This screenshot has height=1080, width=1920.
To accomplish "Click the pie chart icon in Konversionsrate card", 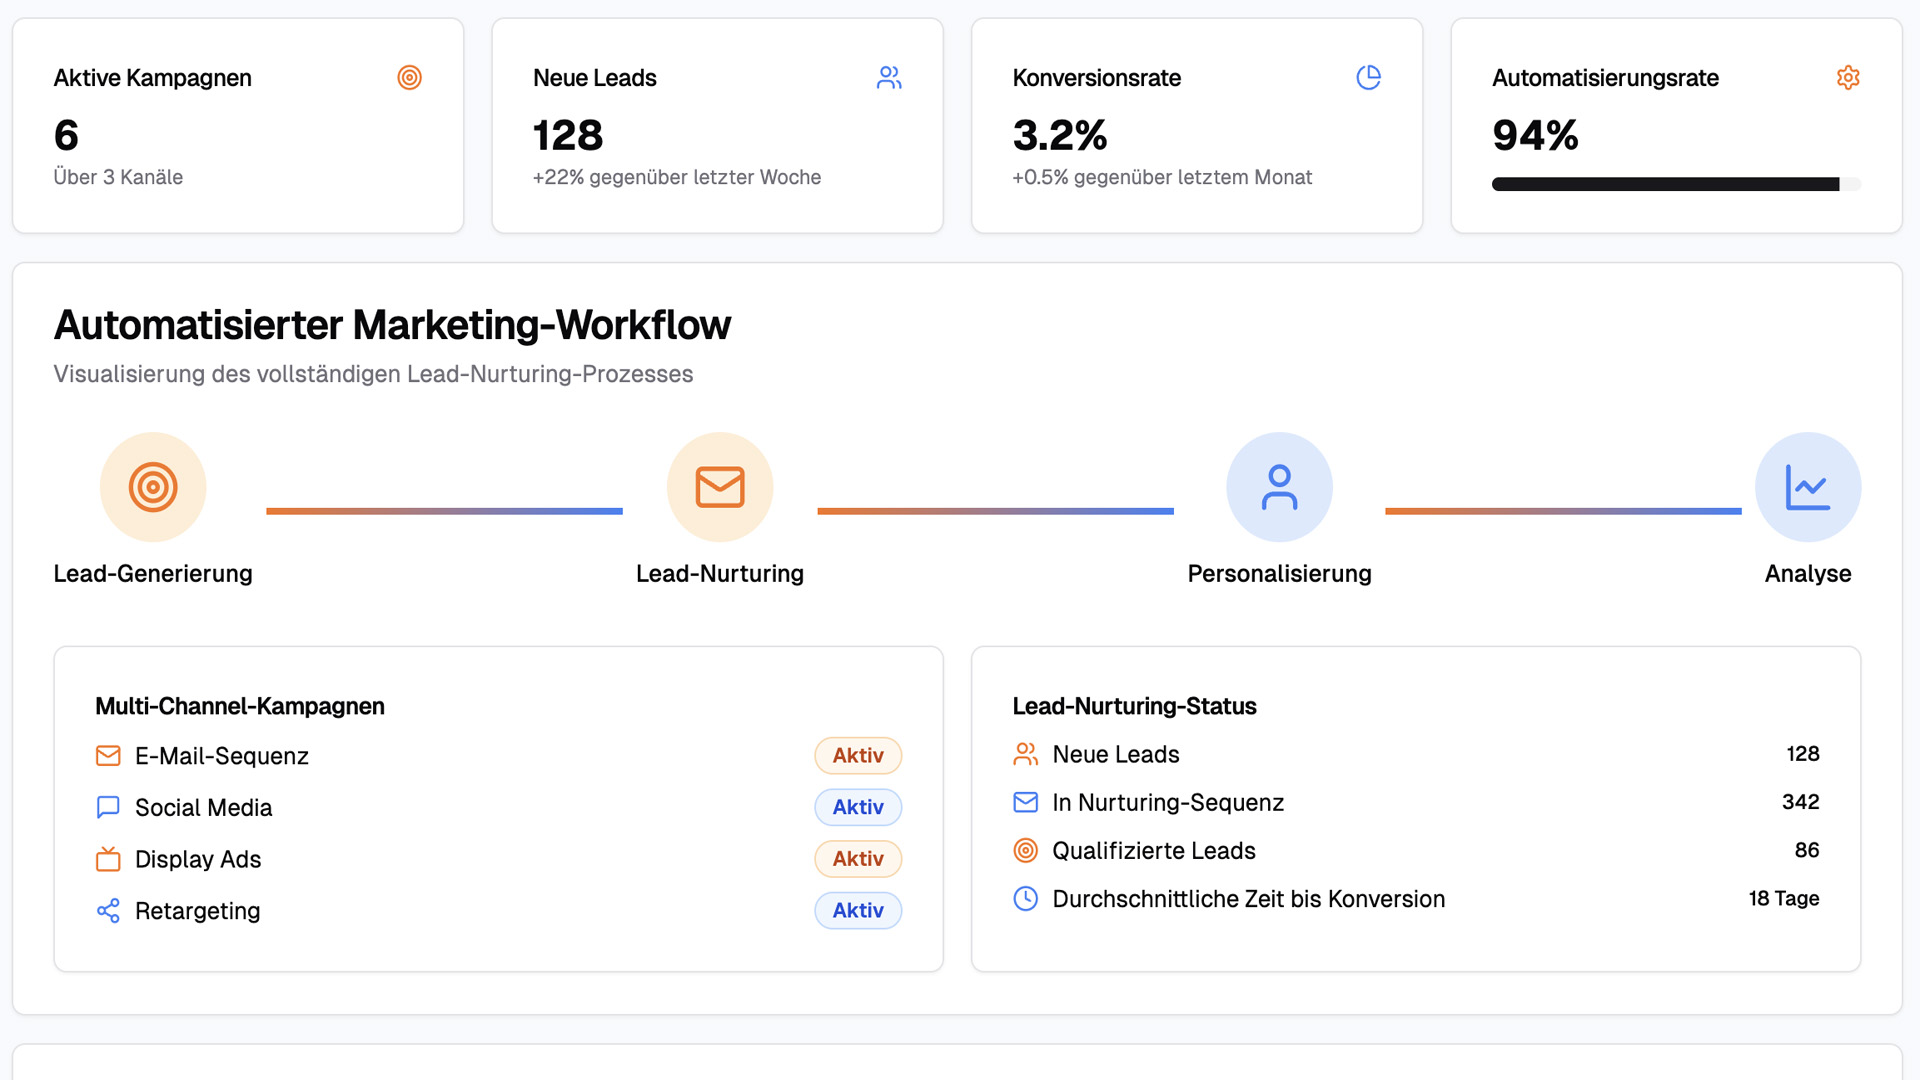I will coord(1368,77).
